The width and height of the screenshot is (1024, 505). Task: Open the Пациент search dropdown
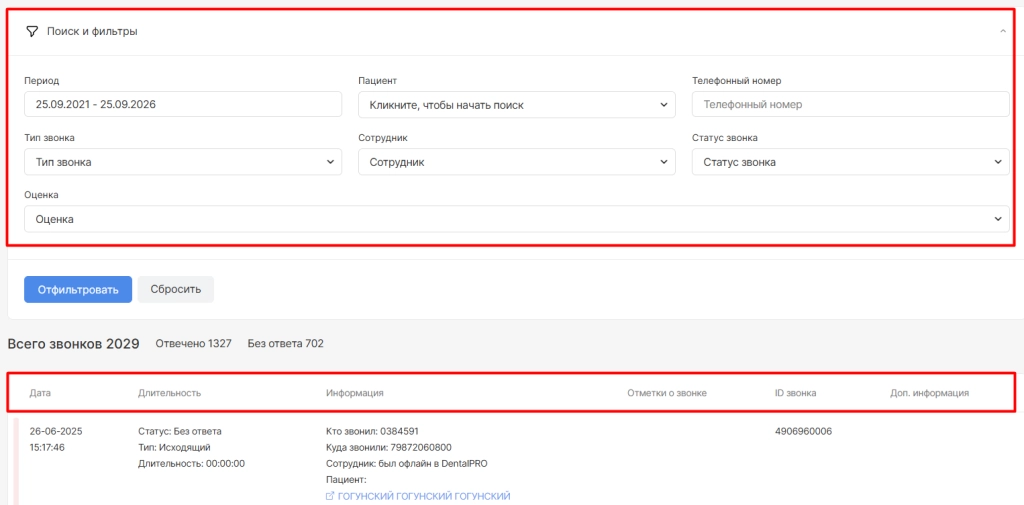tap(517, 105)
